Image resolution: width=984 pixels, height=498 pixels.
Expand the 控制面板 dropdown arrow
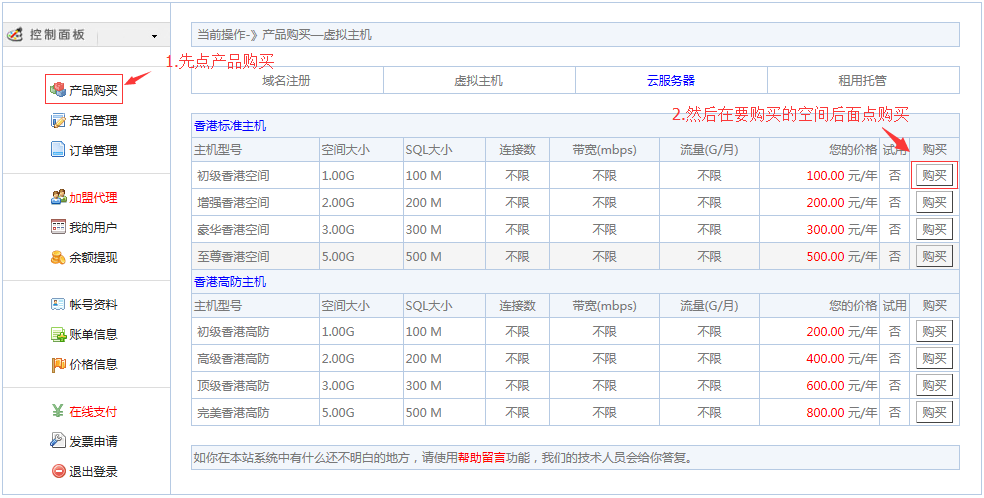click(154, 36)
